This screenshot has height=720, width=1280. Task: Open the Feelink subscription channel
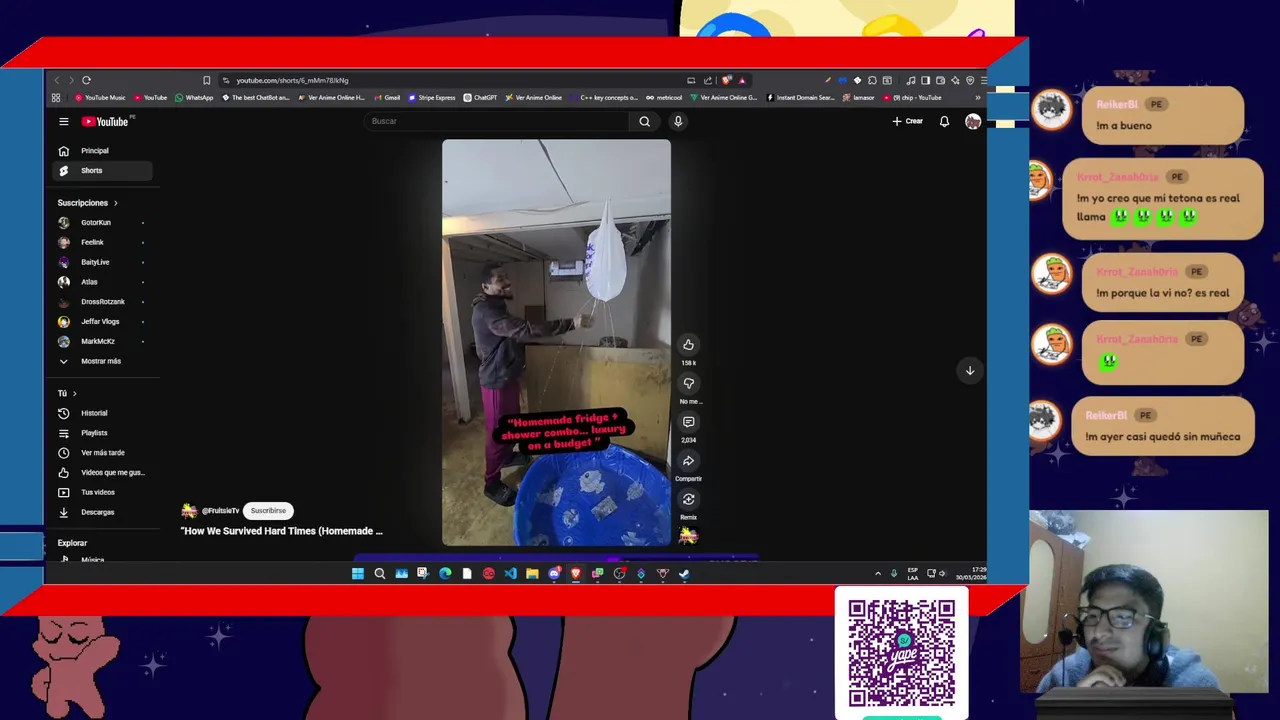point(102,242)
